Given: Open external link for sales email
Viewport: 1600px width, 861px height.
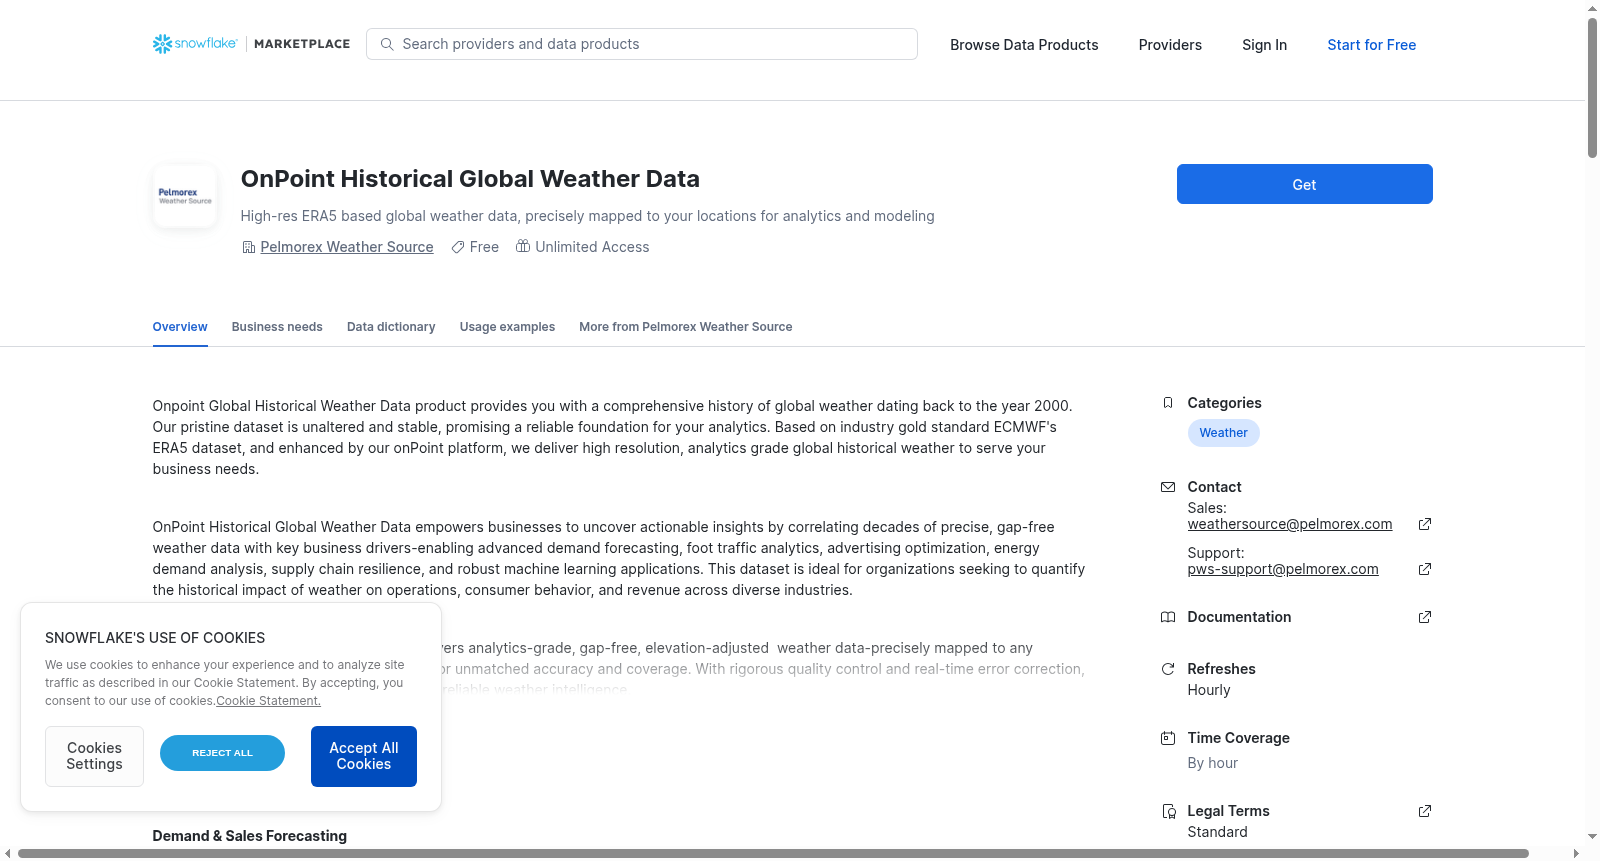Looking at the screenshot, I should pyautogui.click(x=1425, y=524).
